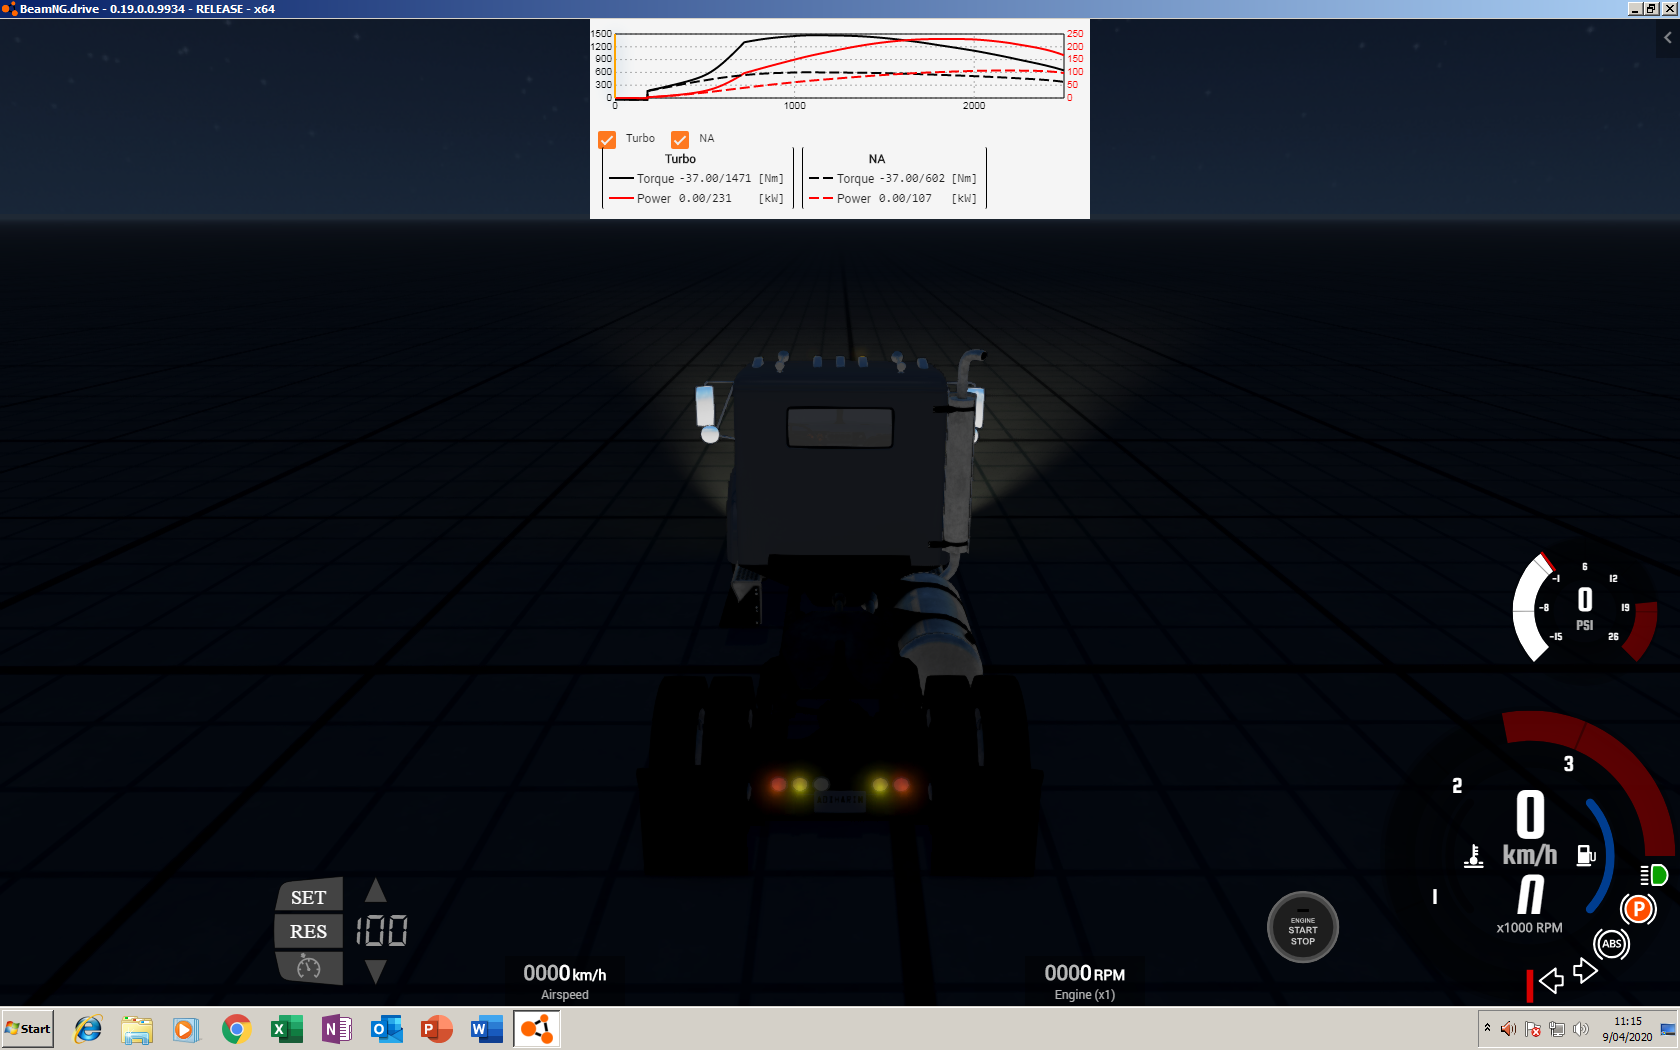
Task: Click Turbo Power 0.00/231 legend entry
Action: (696, 199)
